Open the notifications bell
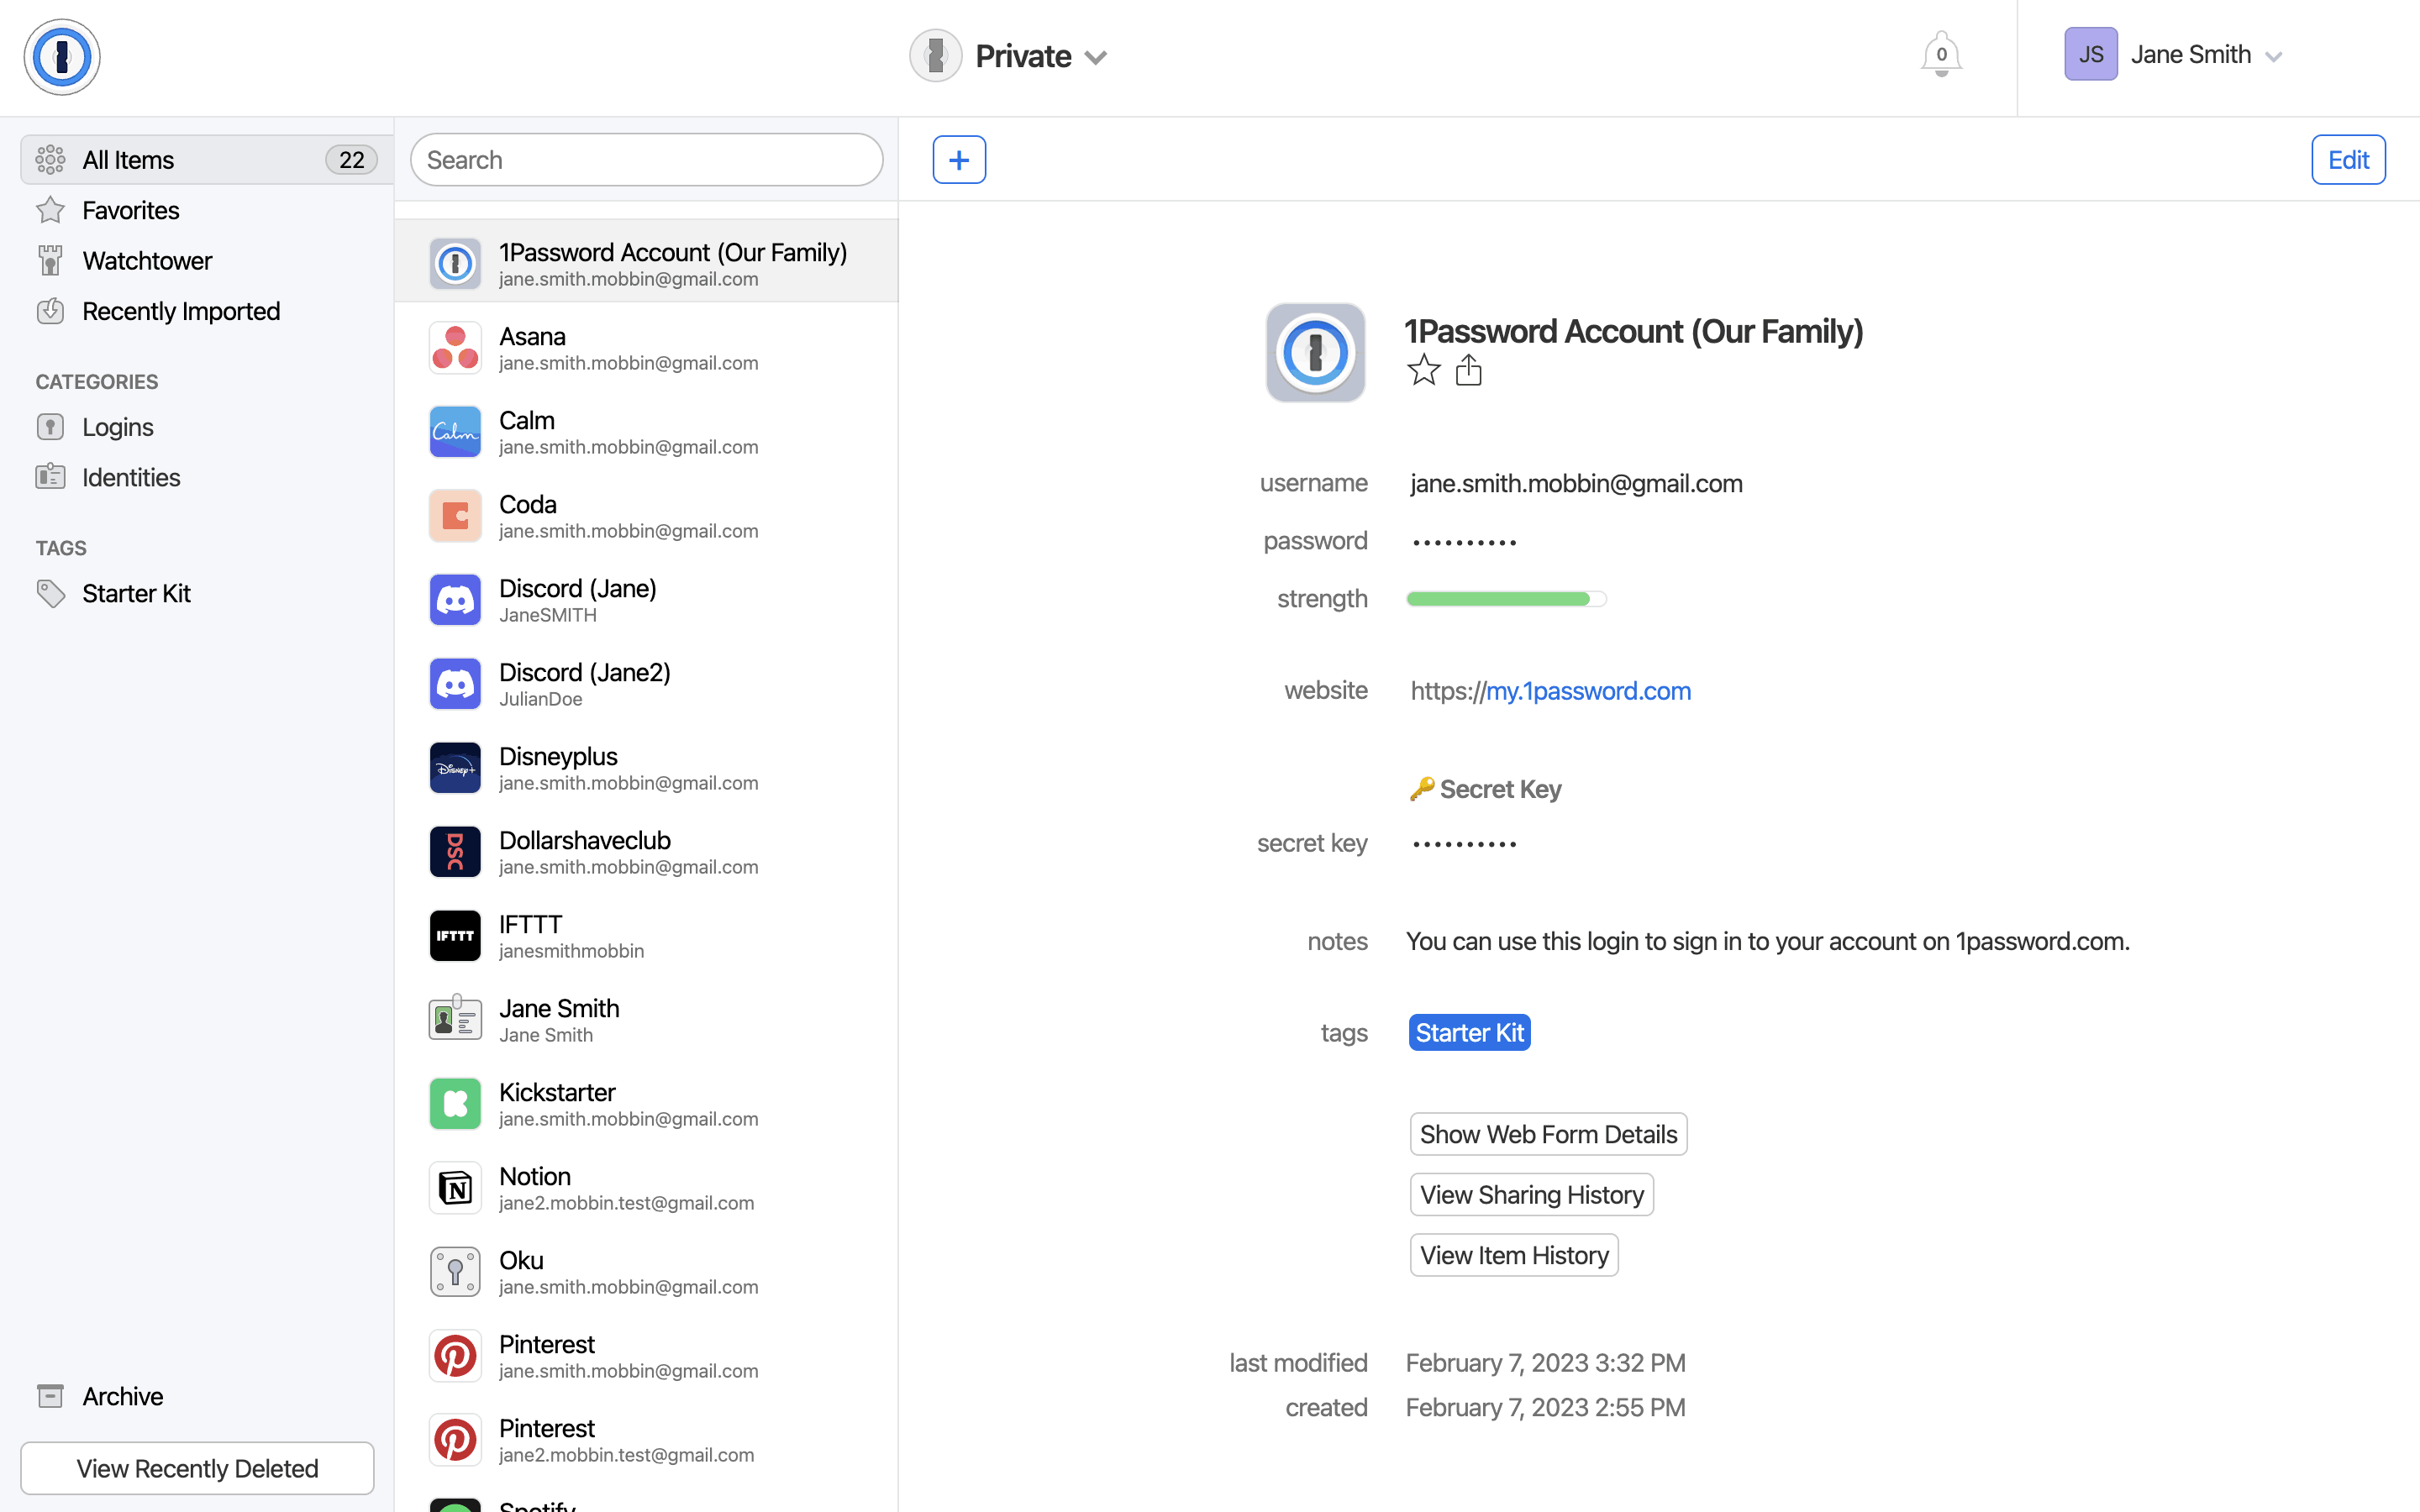 tap(1940, 55)
